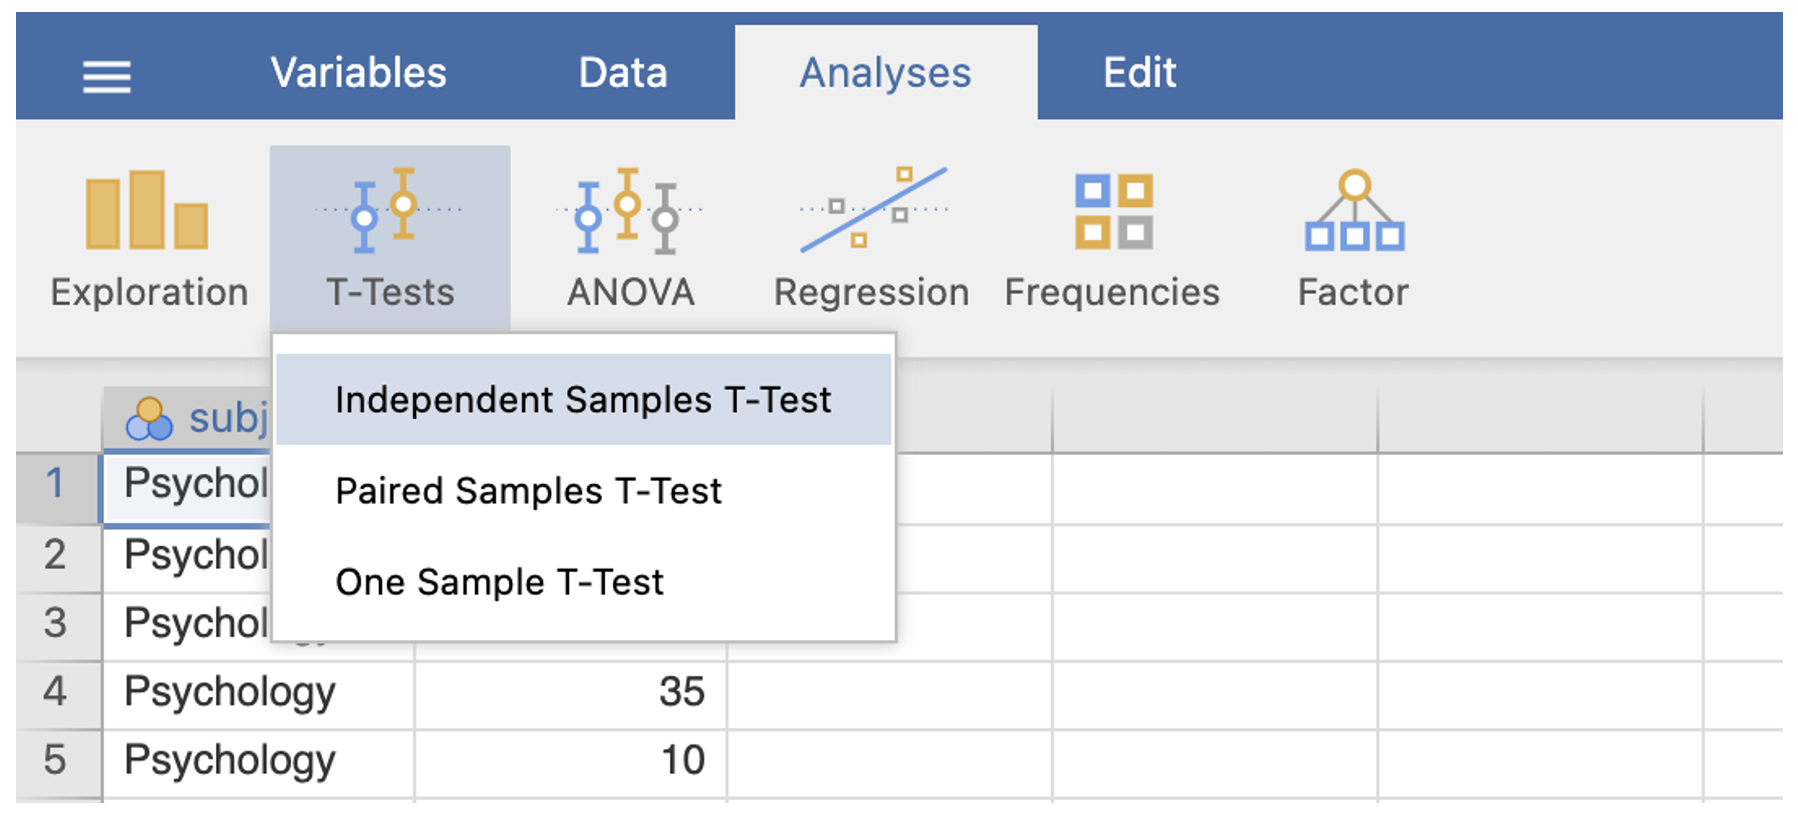Click the Exploration bar chart icon
The height and width of the screenshot is (830, 1798).
coord(147,211)
